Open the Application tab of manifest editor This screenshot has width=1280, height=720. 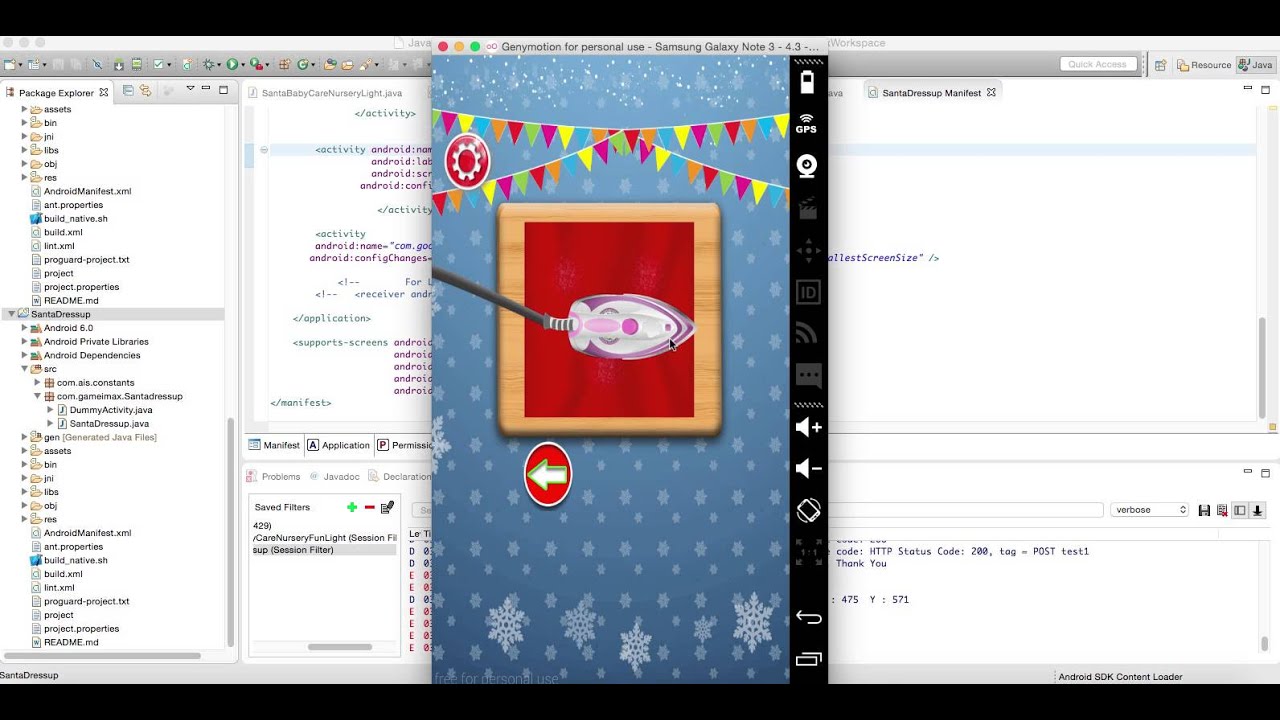(x=339, y=445)
